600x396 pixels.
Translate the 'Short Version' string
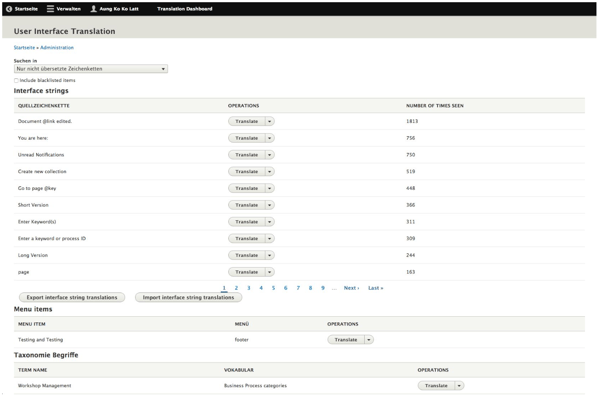[x=246, y=205]
